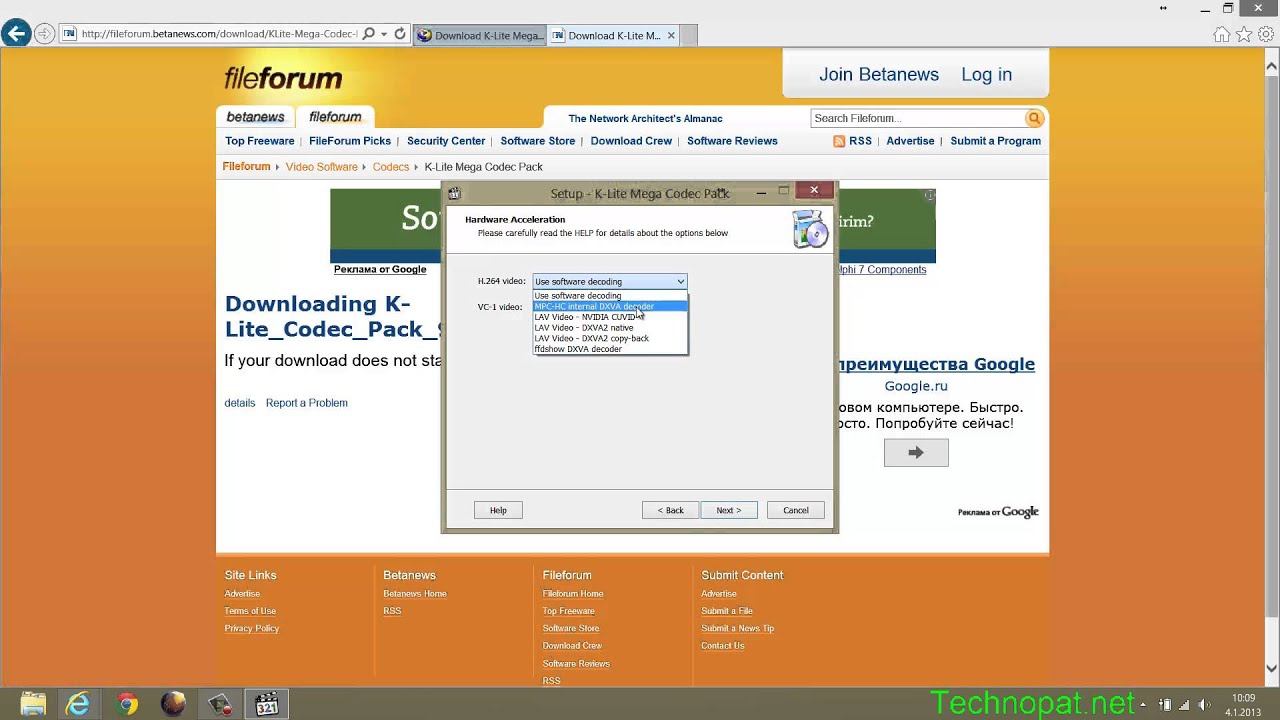Open the betanews site tab

pos(255,117)
